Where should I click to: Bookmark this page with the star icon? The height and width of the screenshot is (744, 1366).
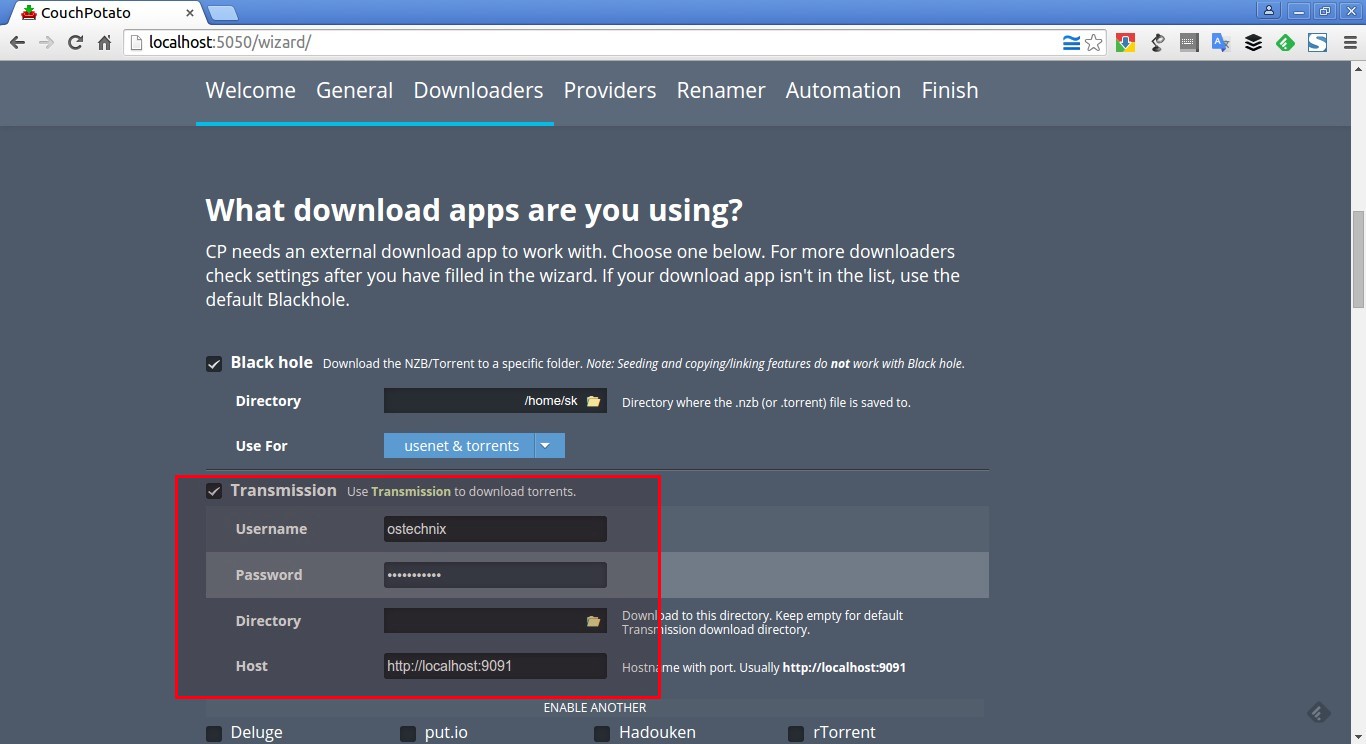pos(1094,43)
